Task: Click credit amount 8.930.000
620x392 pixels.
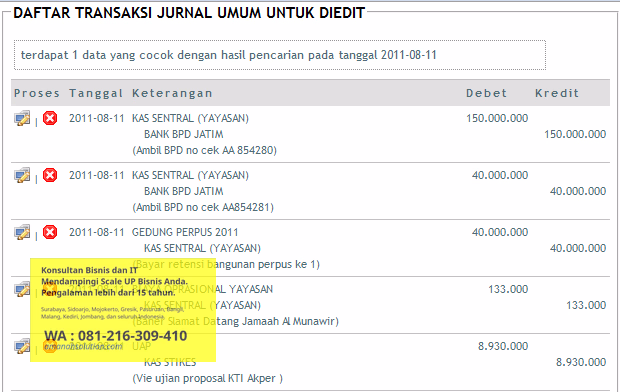Action: tap(581, 362)
